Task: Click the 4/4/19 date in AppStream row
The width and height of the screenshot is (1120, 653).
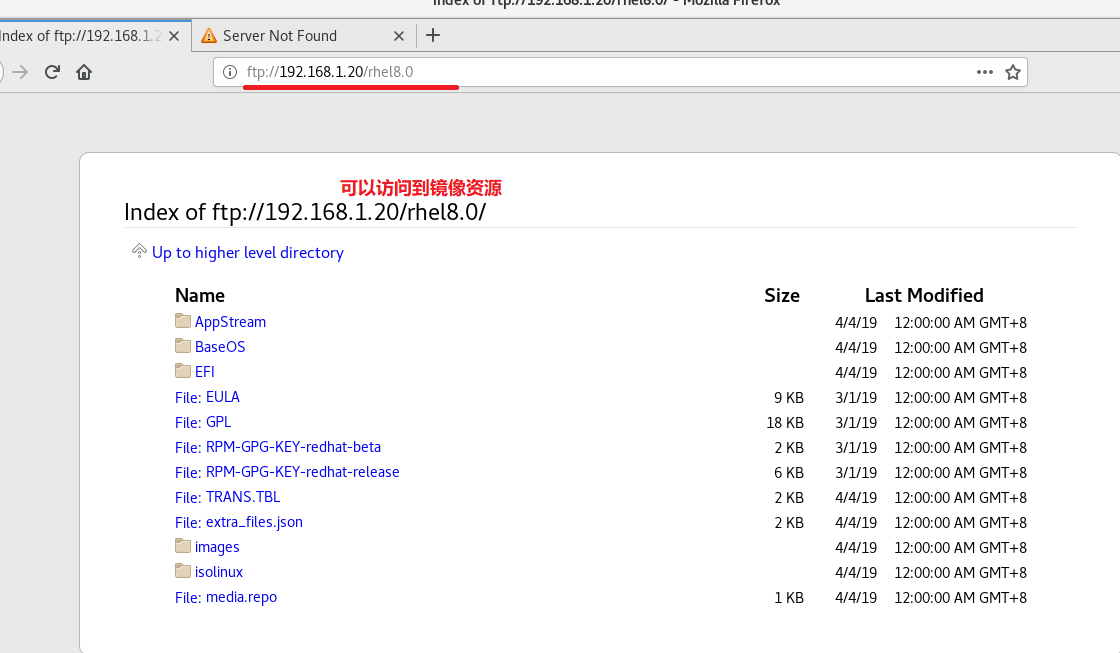Action: (x=856, y=323)
